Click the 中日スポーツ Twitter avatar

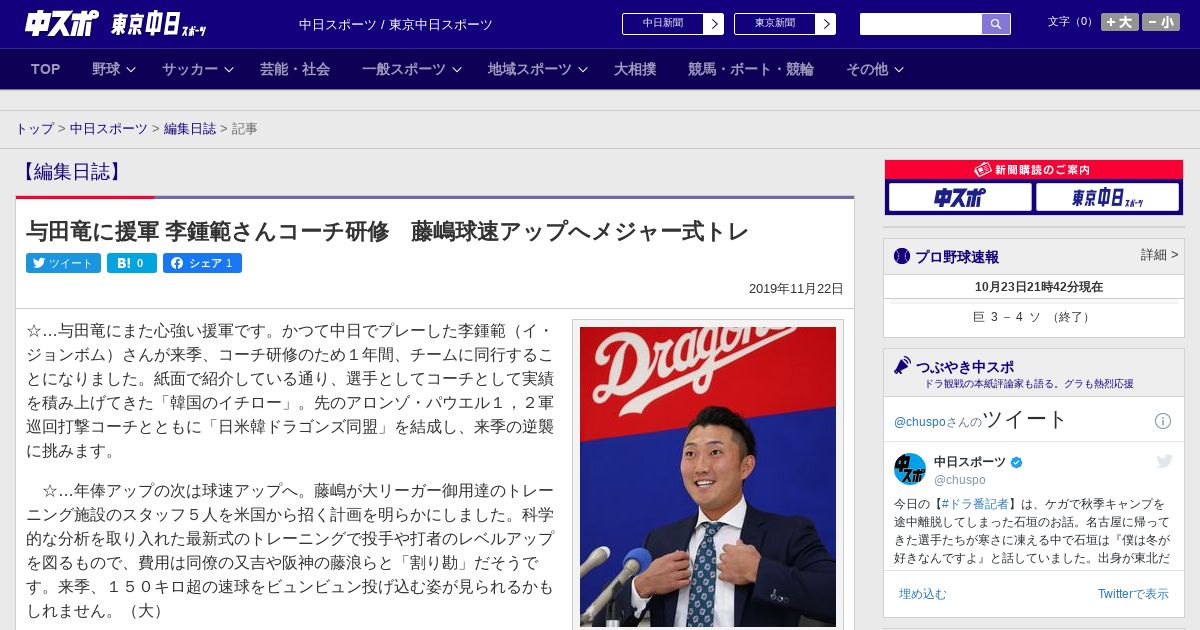(910, 469)
